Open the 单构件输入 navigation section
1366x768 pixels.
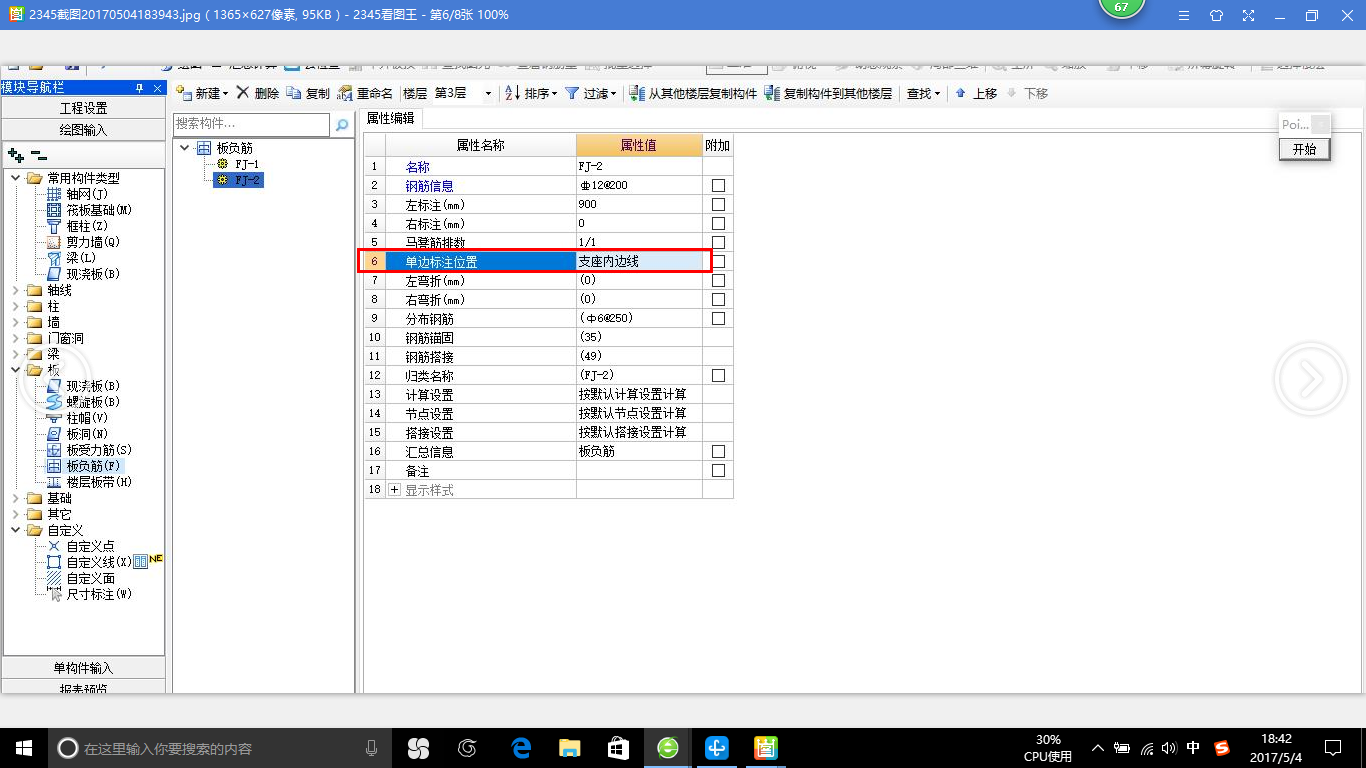pyautogui.click(x=84, y=668)
